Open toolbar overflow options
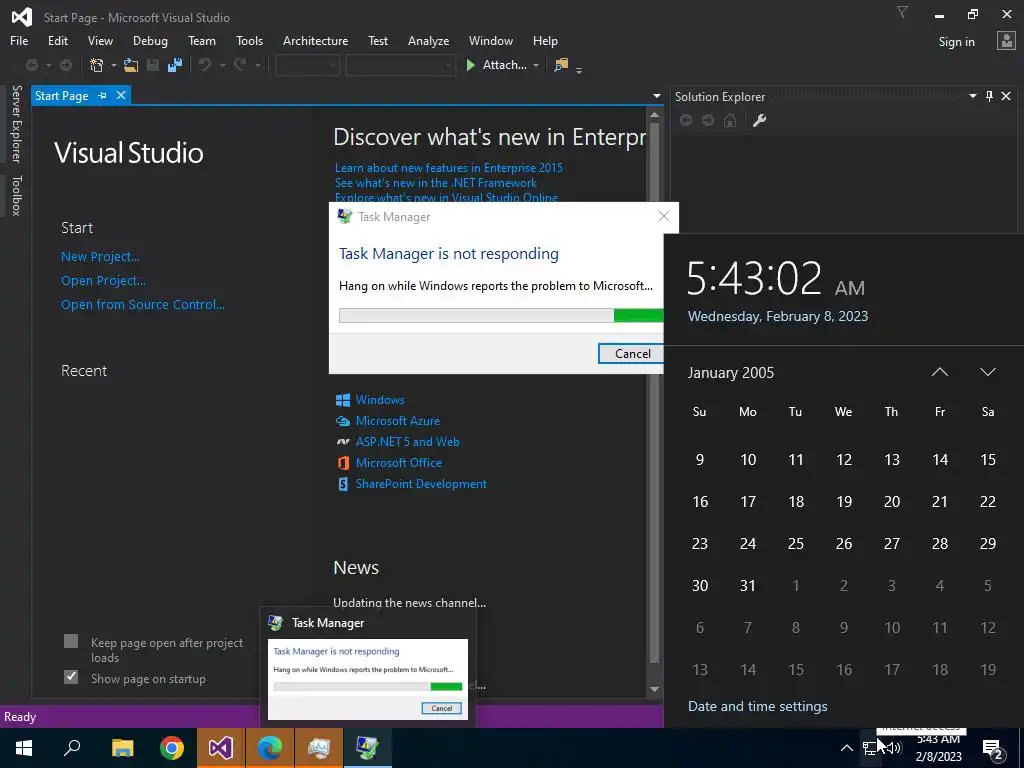The image size is (1024, 768). click(579, 69)
